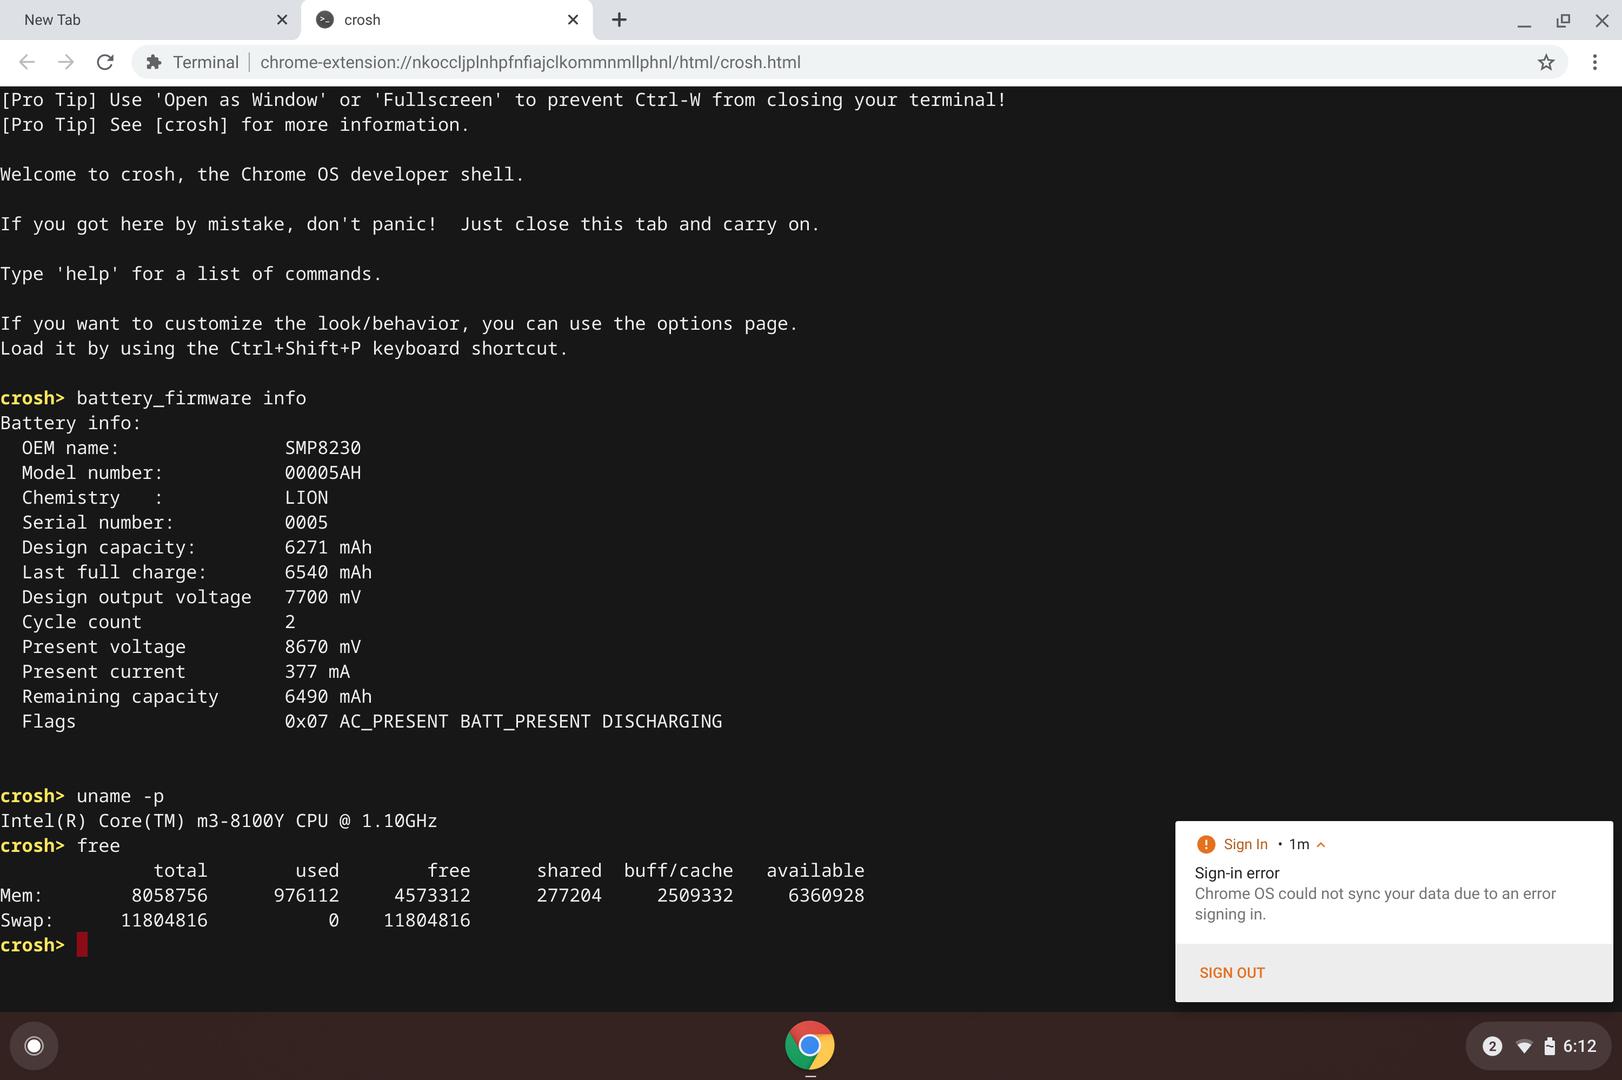Viewport: 1622px width, 1080px height.
Task: Open a new tab with the plus button
Action: click(x=619, y=20)
